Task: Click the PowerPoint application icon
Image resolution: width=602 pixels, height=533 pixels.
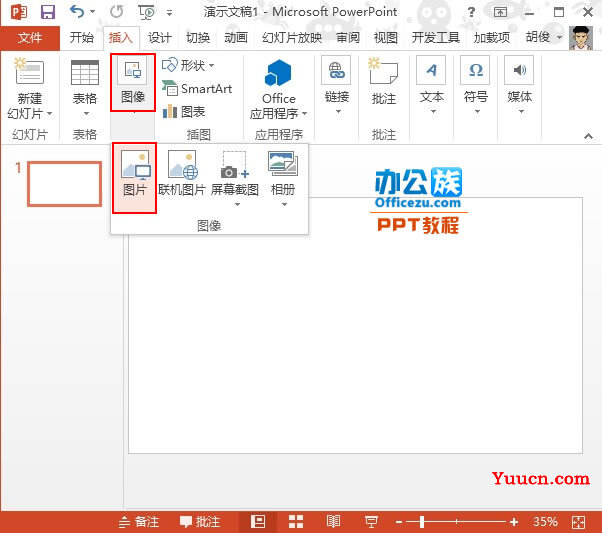Action: coord(18,12)
